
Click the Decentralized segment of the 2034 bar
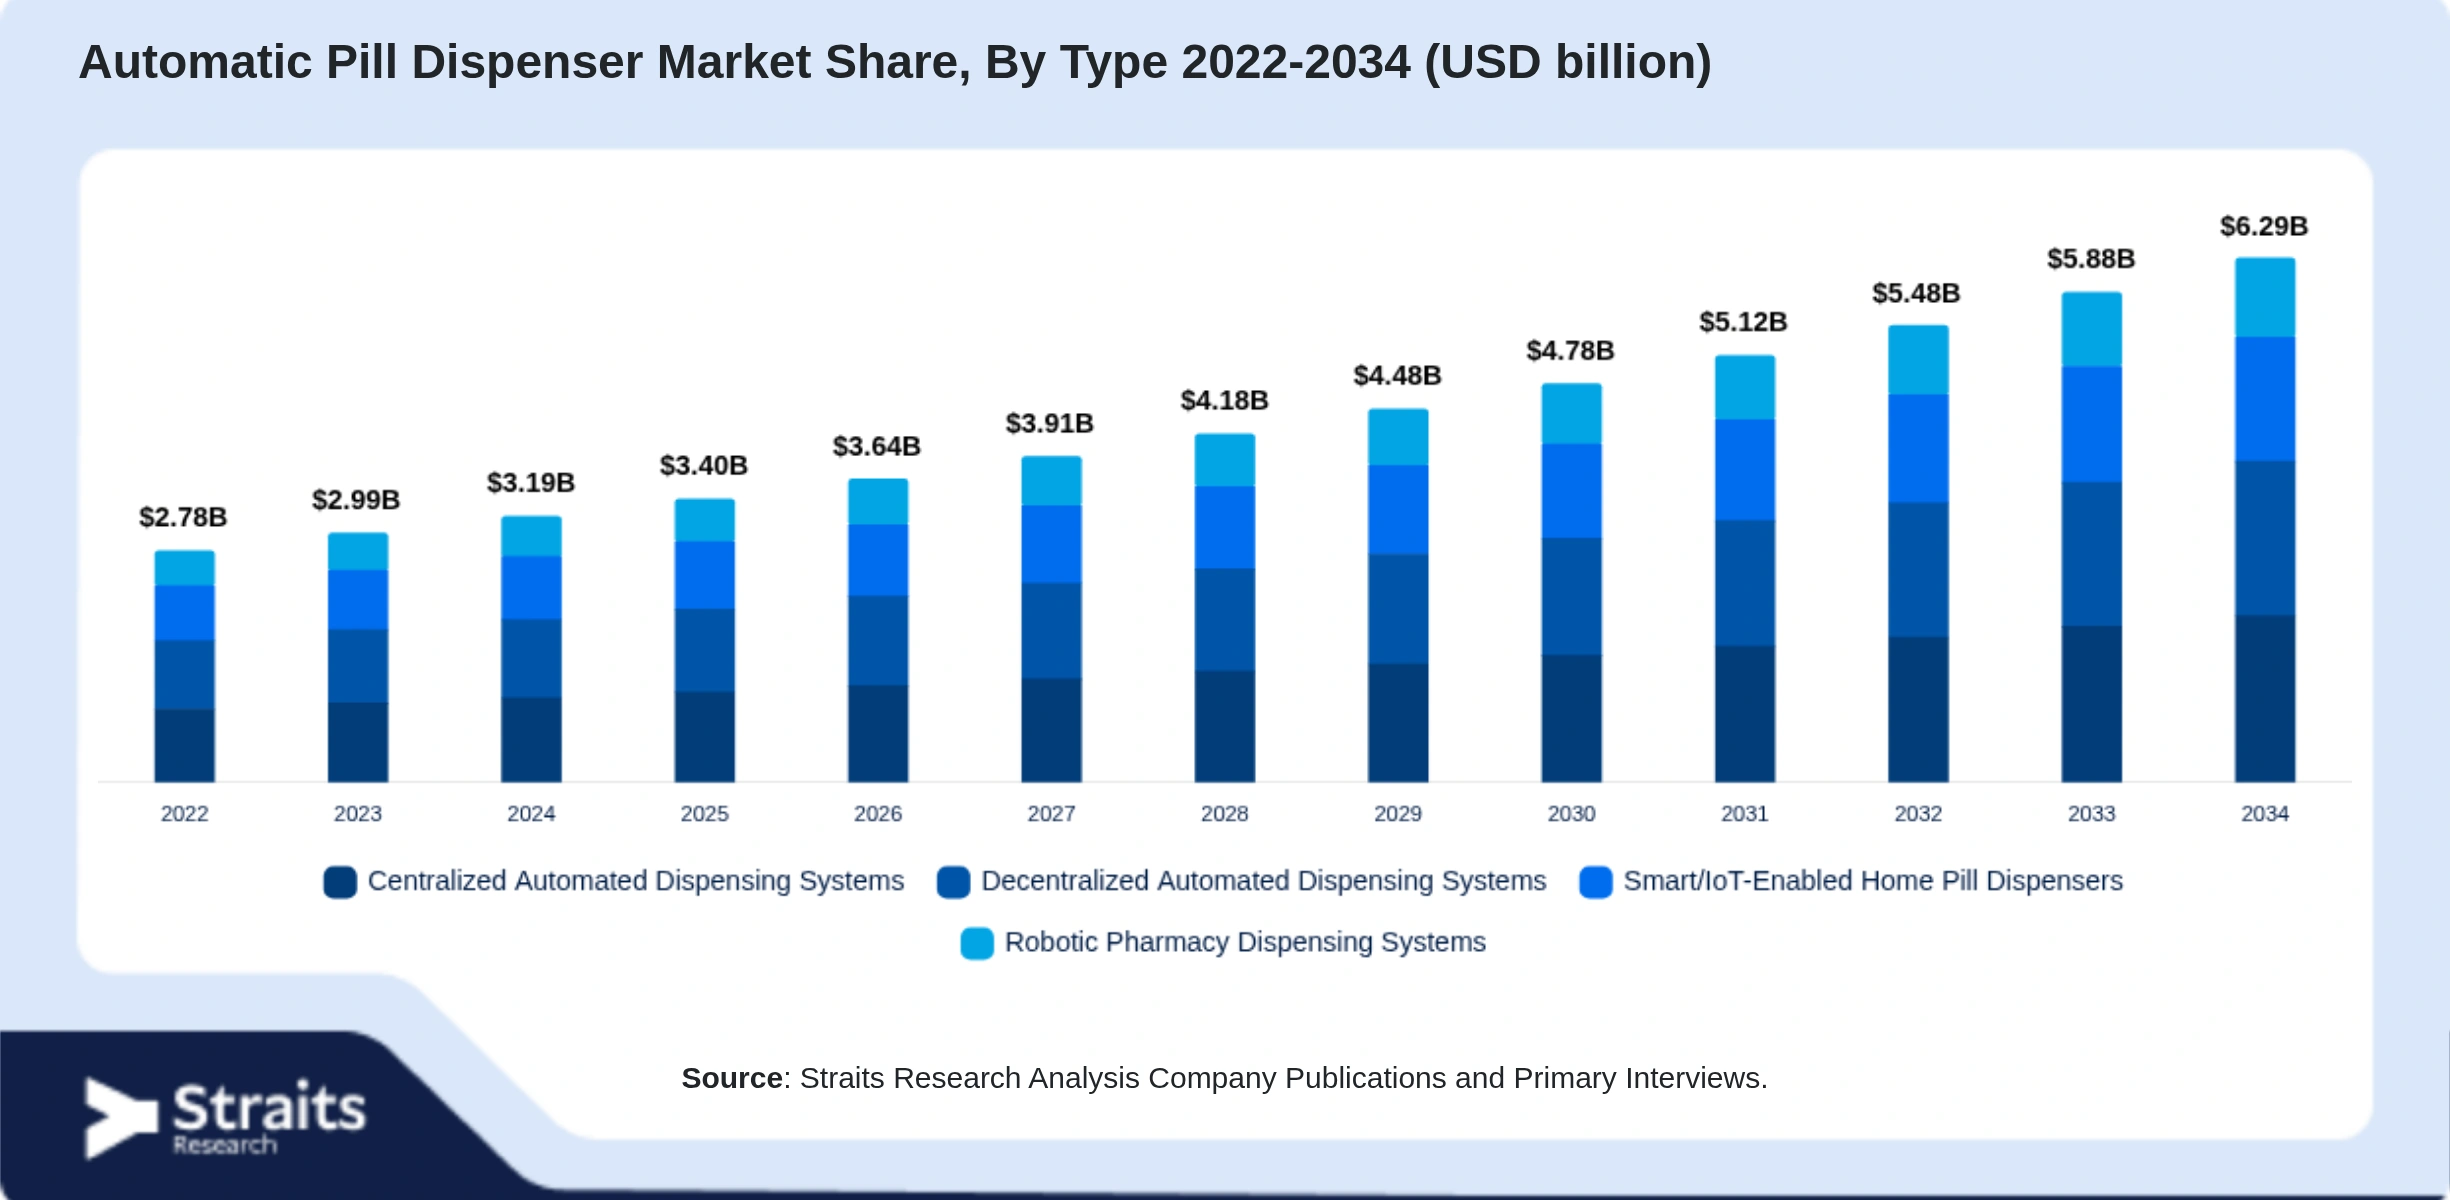tap(2265, 538)
